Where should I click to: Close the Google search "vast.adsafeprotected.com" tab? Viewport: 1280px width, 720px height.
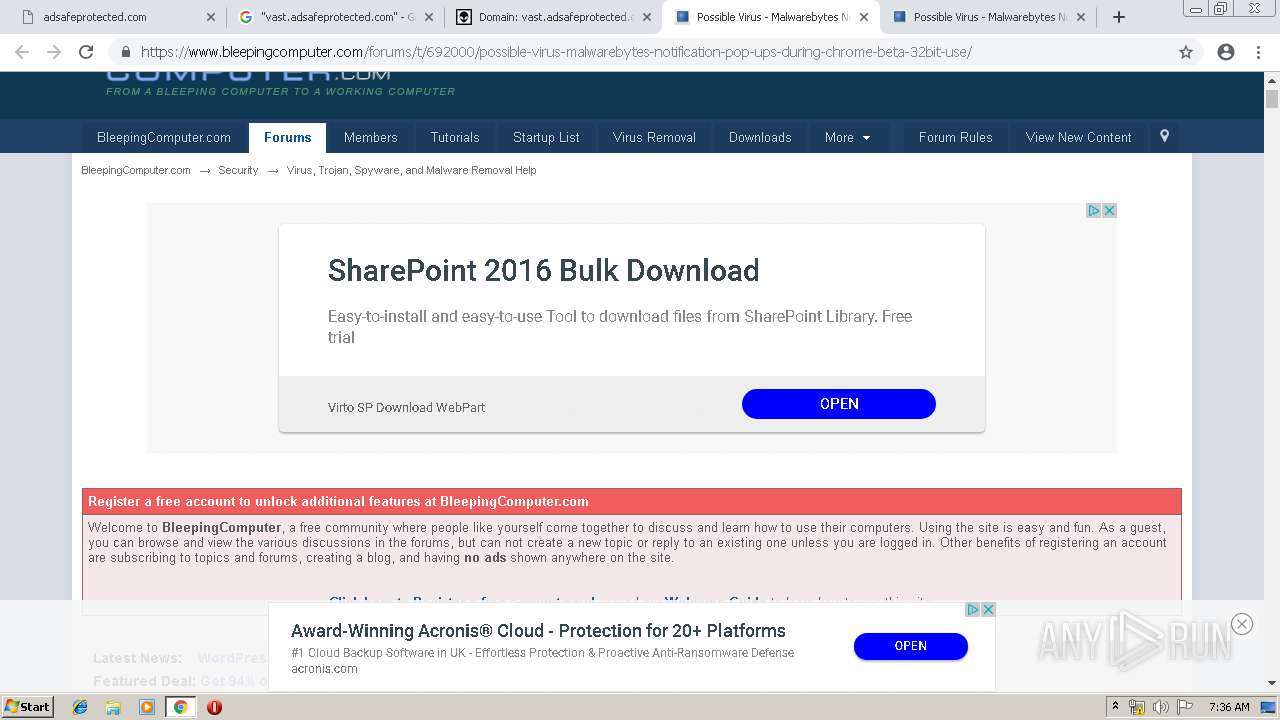(x=428, y=17)
